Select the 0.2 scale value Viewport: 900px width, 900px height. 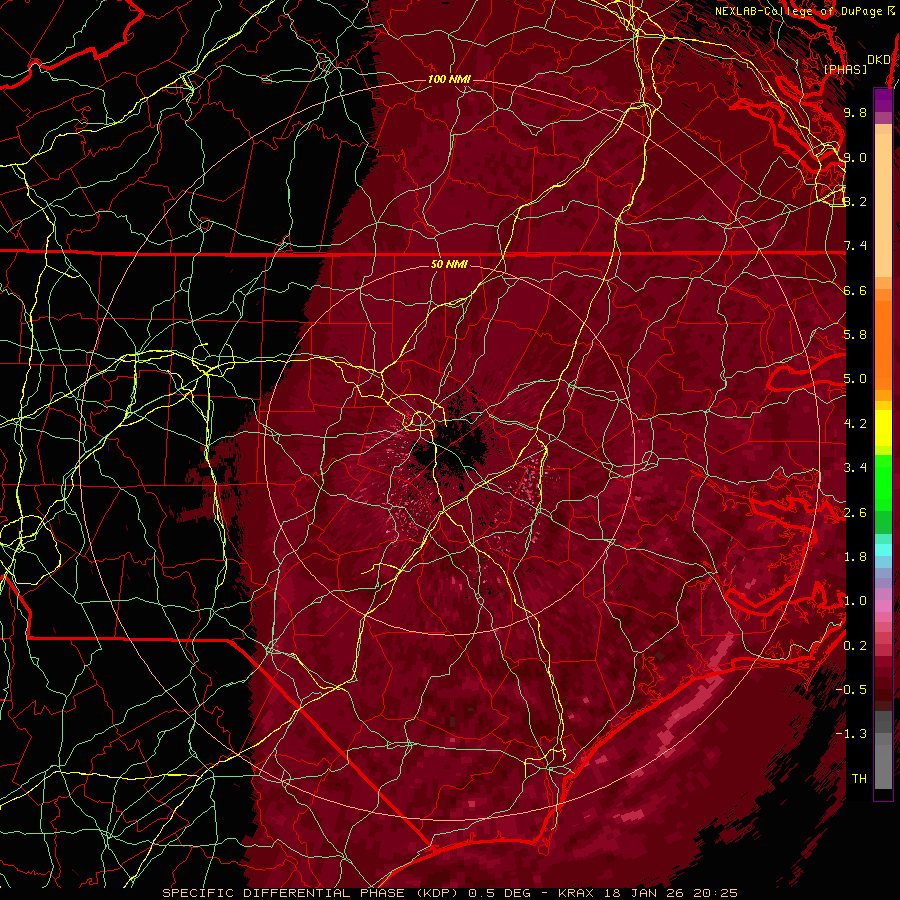pyautogui.click(x=855, y=646)
